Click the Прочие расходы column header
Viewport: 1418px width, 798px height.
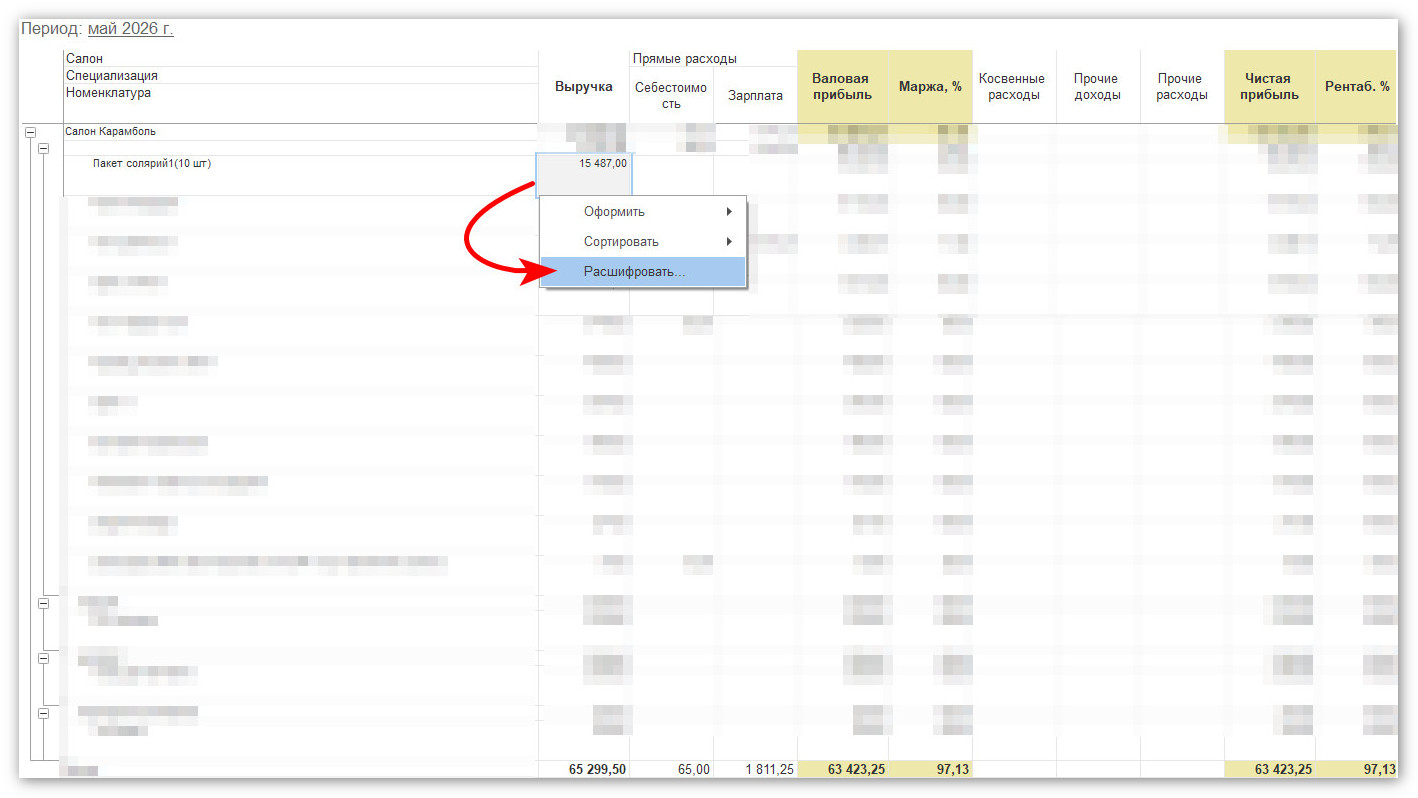[1180, 87]
